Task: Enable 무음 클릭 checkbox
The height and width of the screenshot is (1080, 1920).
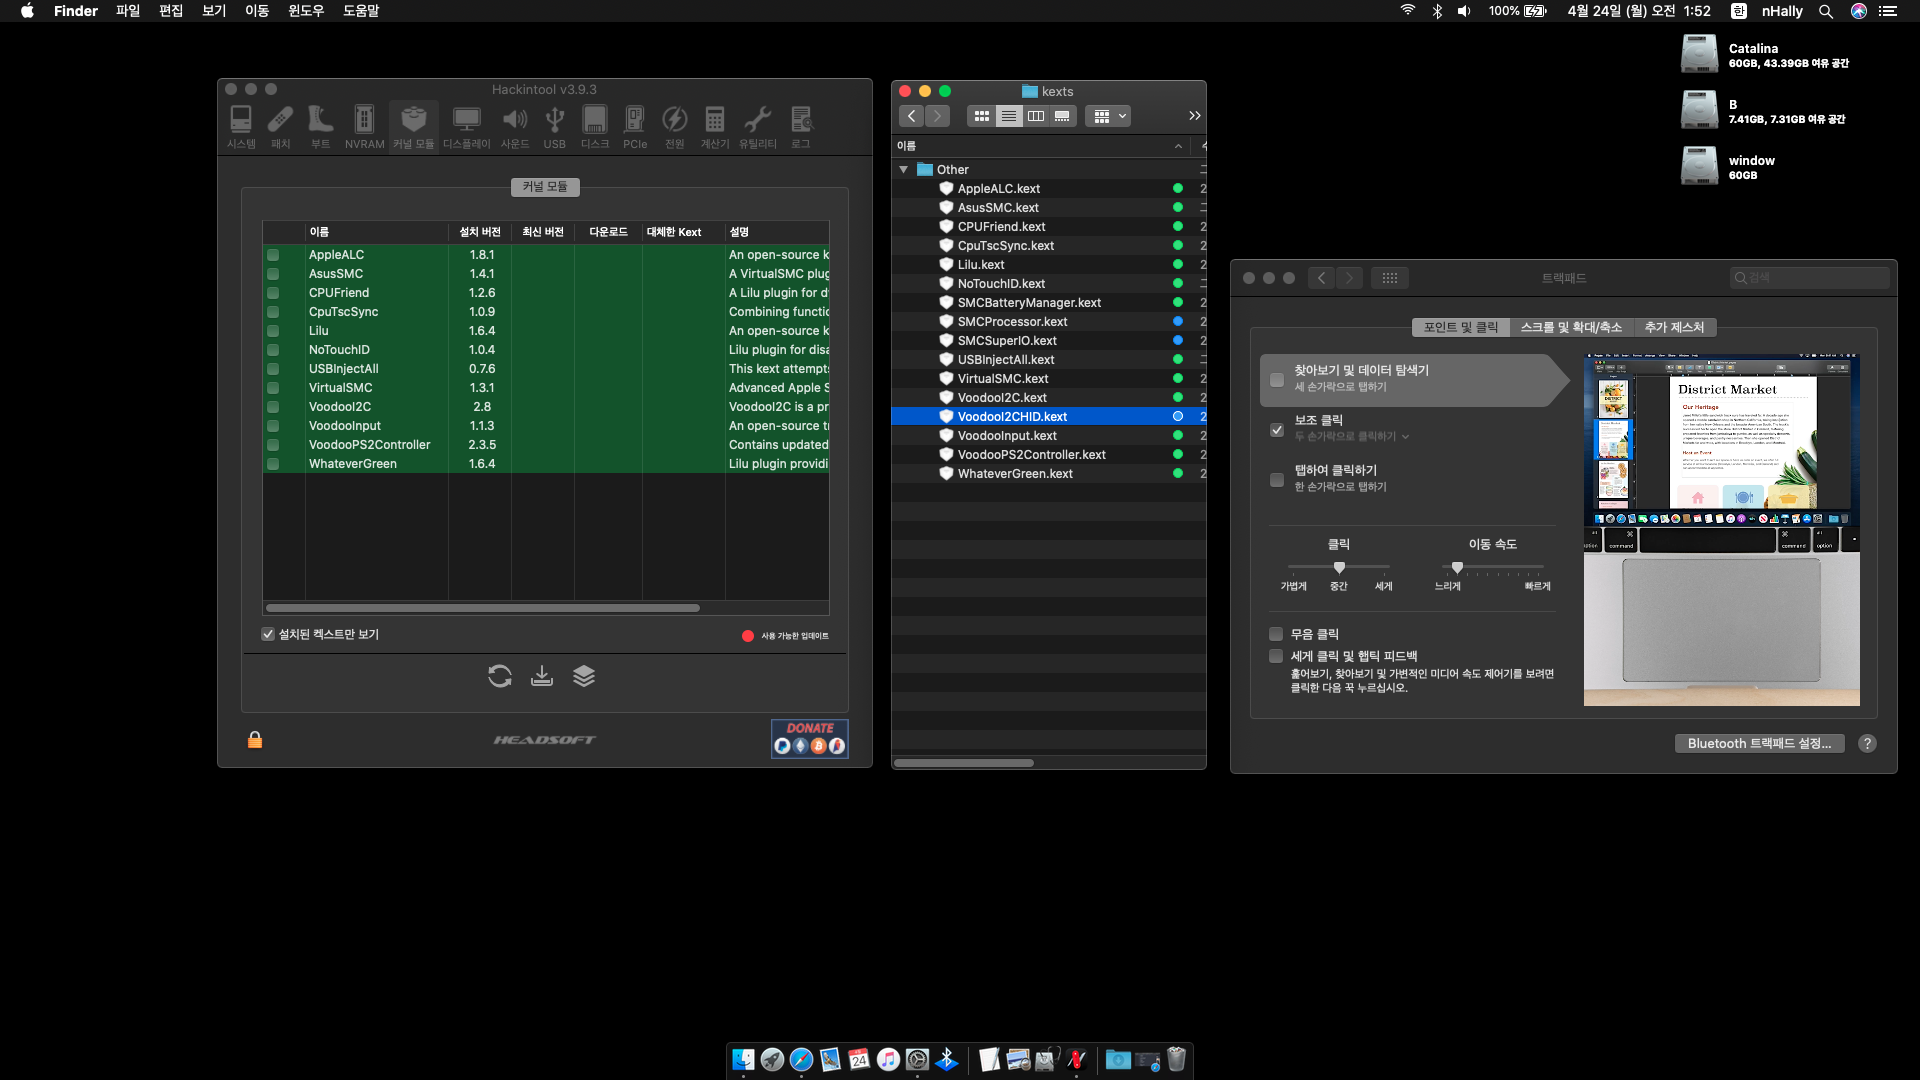Action: [x=1276, y=634]
